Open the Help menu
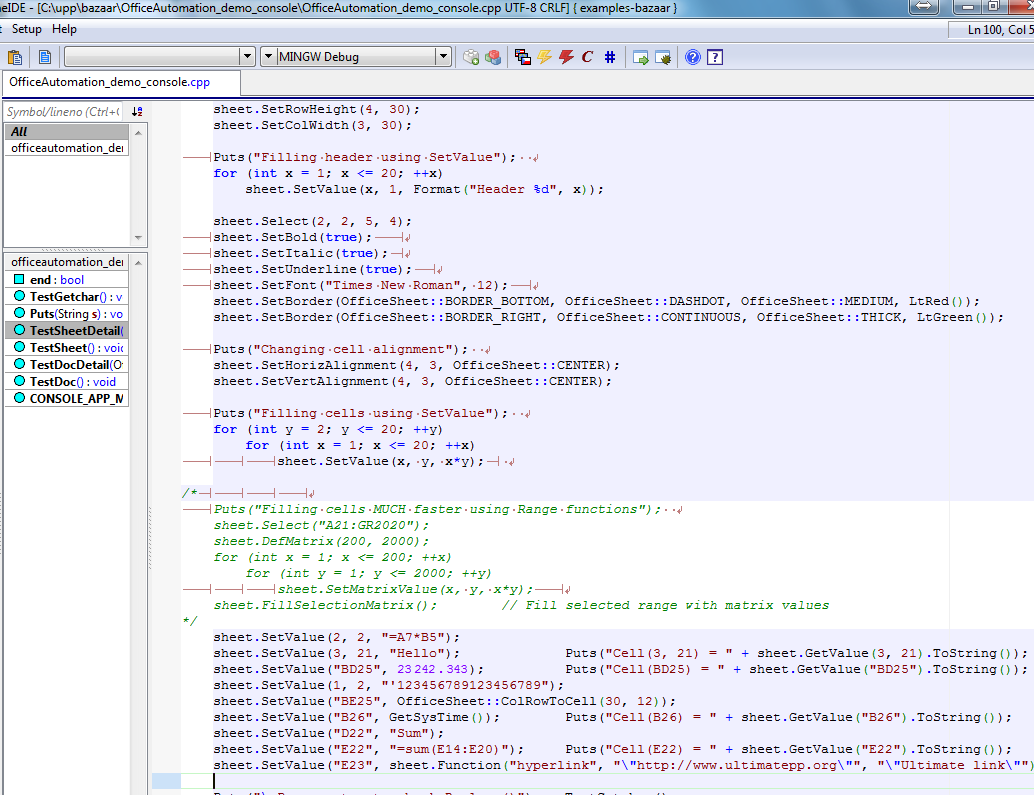The image size is (1034, 795). (x=64, y=29)
